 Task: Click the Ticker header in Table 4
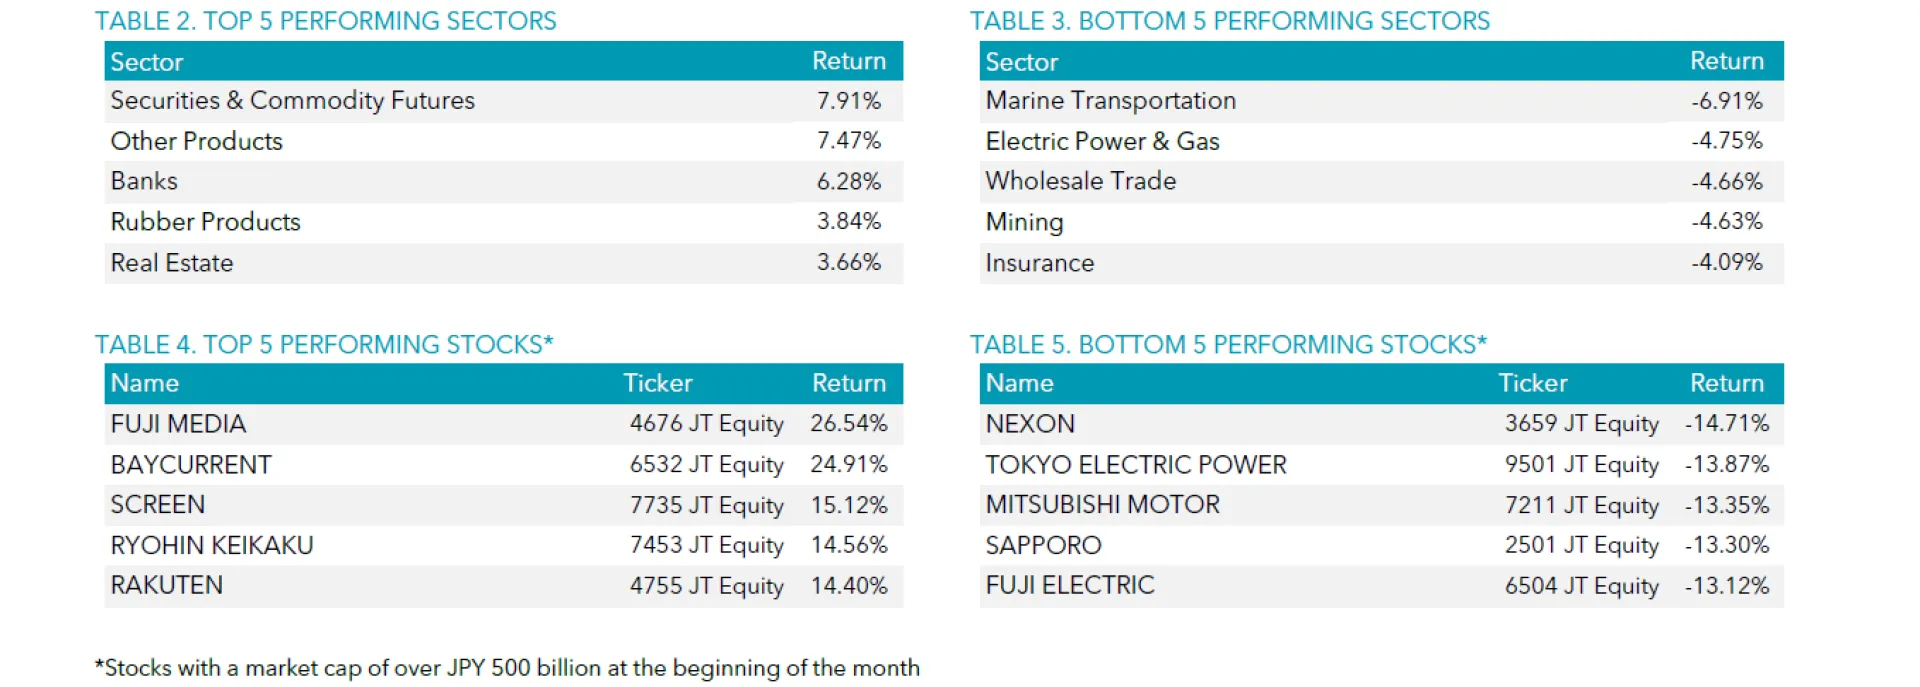657,383
